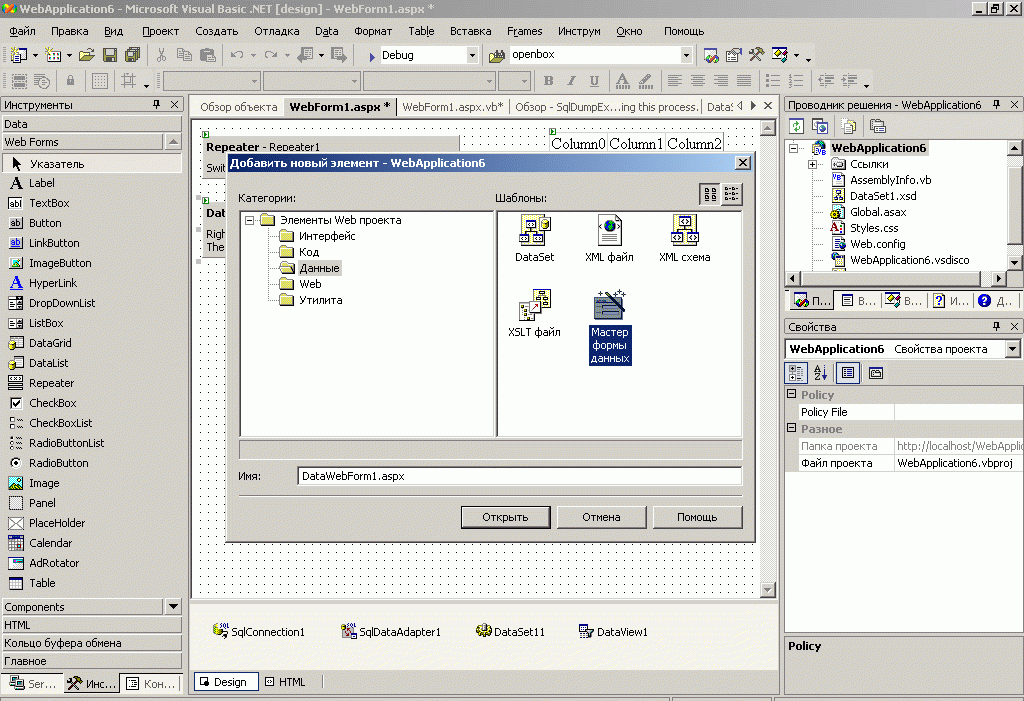Image resolution: width=1024 pixels, height=701 pixels.
Task: Select the Мастер формы данных template
Action: pyautogui.click(x=610, y=327)
